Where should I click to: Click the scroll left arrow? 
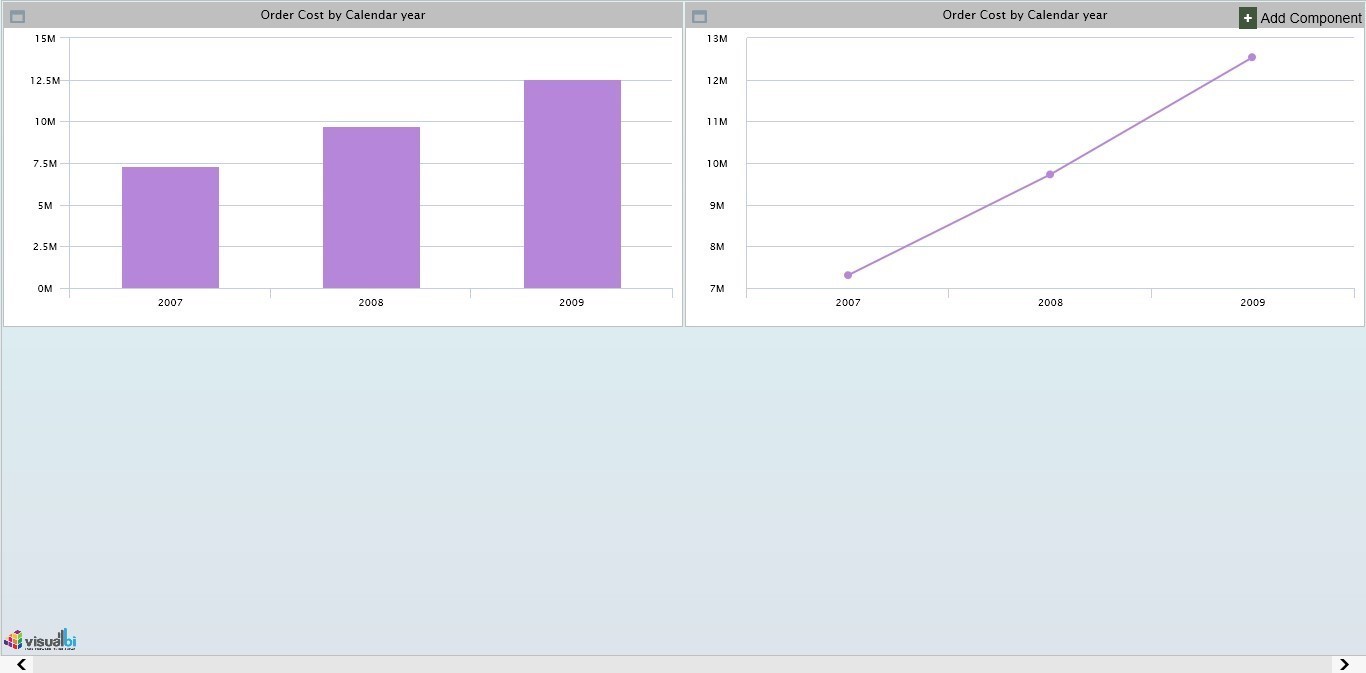coord(21,665)
